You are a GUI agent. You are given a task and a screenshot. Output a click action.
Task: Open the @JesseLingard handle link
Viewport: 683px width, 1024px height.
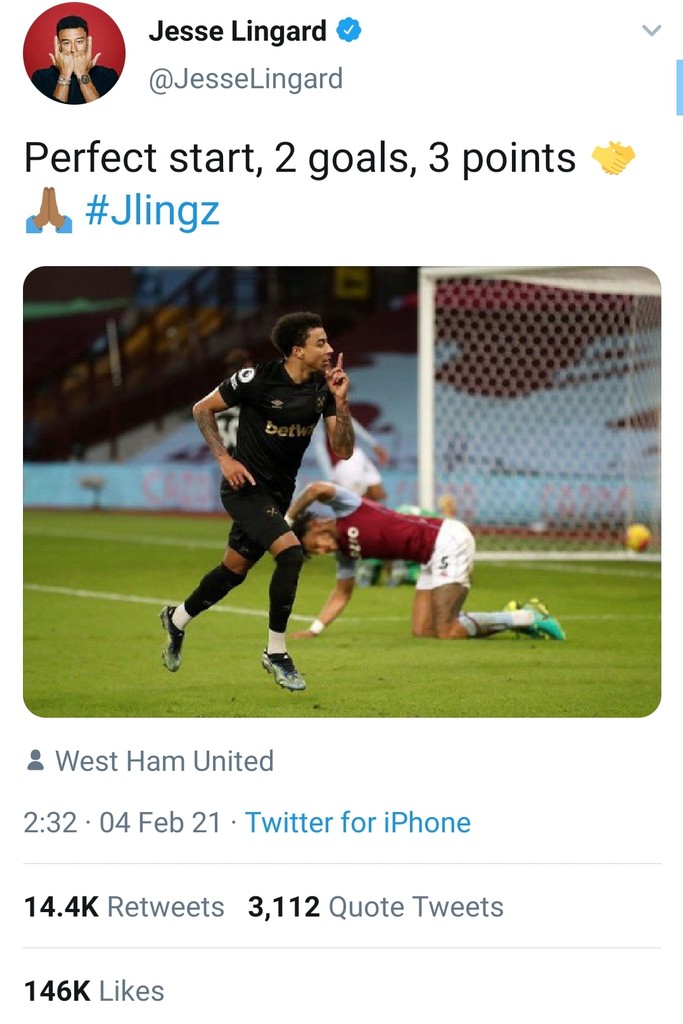click(245, 78)
